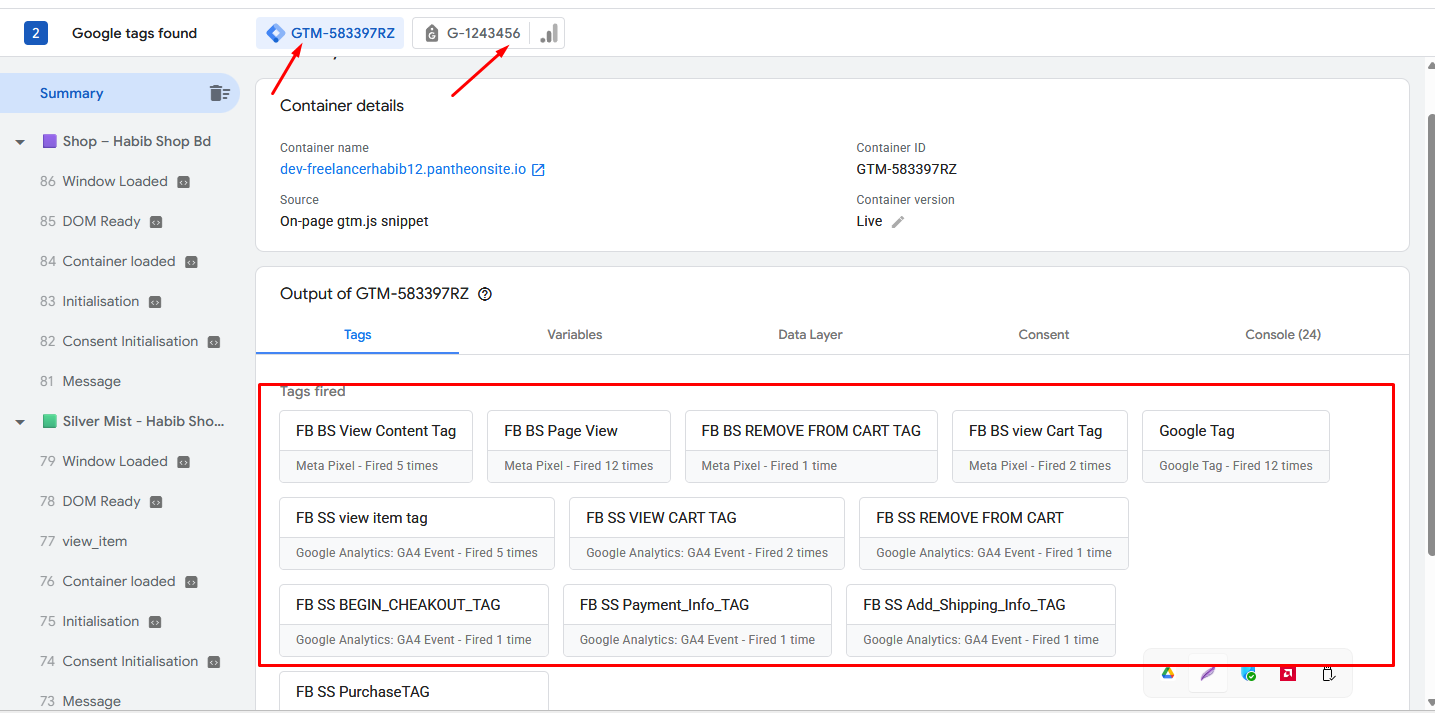
Task: Edit container version with pencil icon
Action: pyautogui.click(x=898, y=222)
